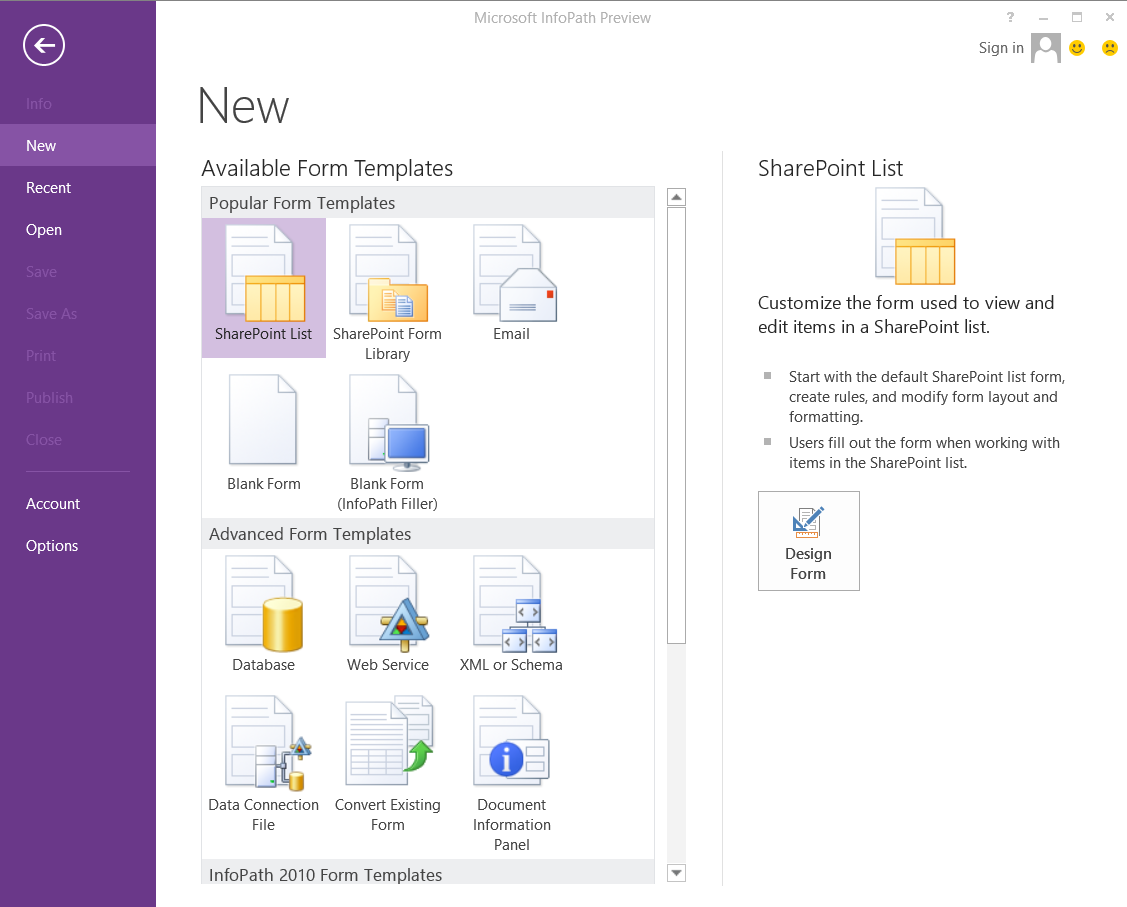Click Open in the sidebar
Viewport: 1127px width, 907px height.
[78, 230]
